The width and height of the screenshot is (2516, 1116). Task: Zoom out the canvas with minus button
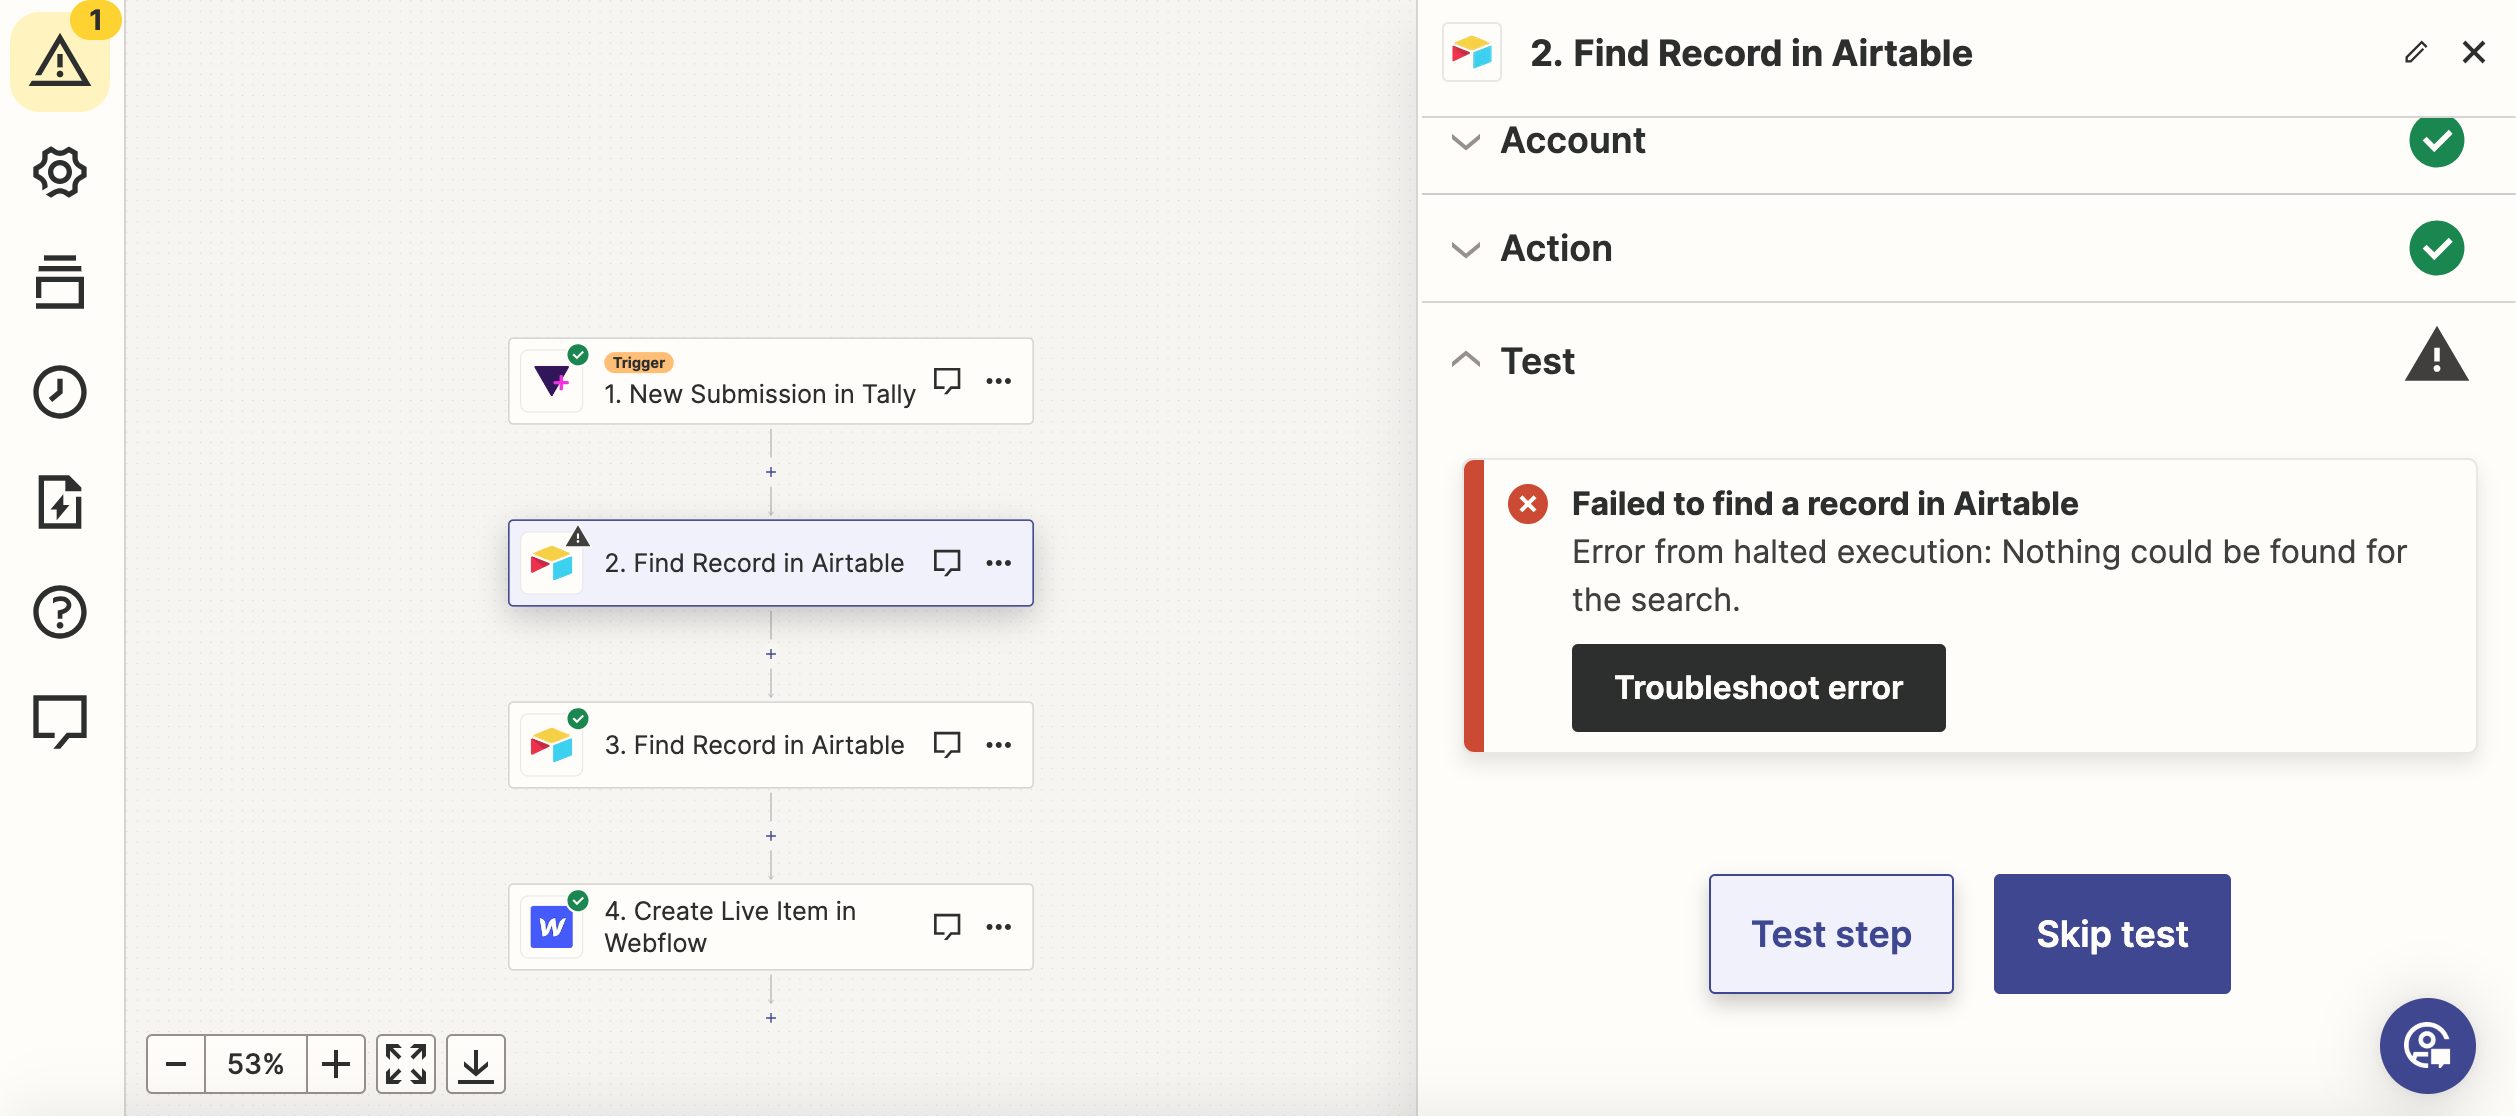176,1064
